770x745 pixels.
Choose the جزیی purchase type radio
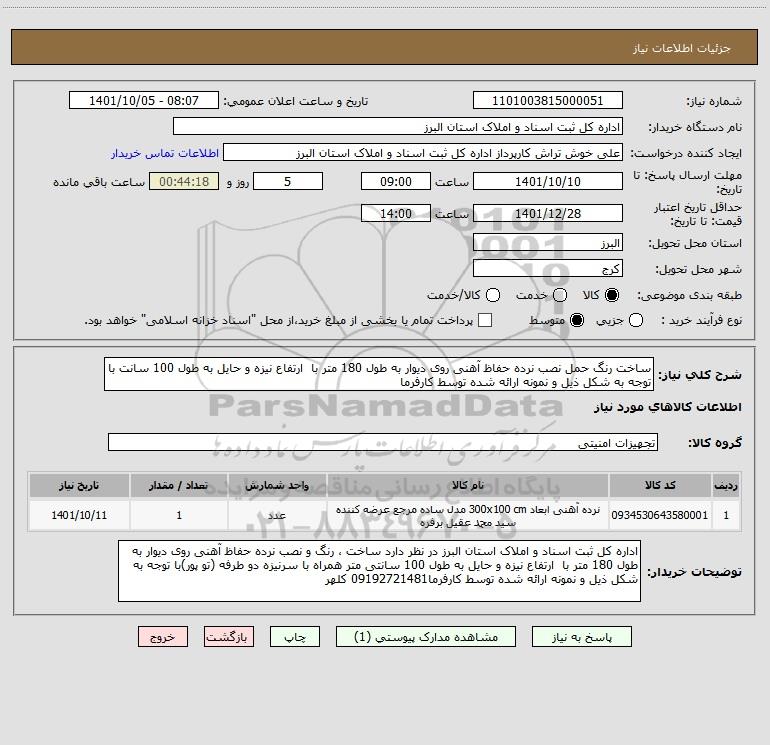[636, 320]
